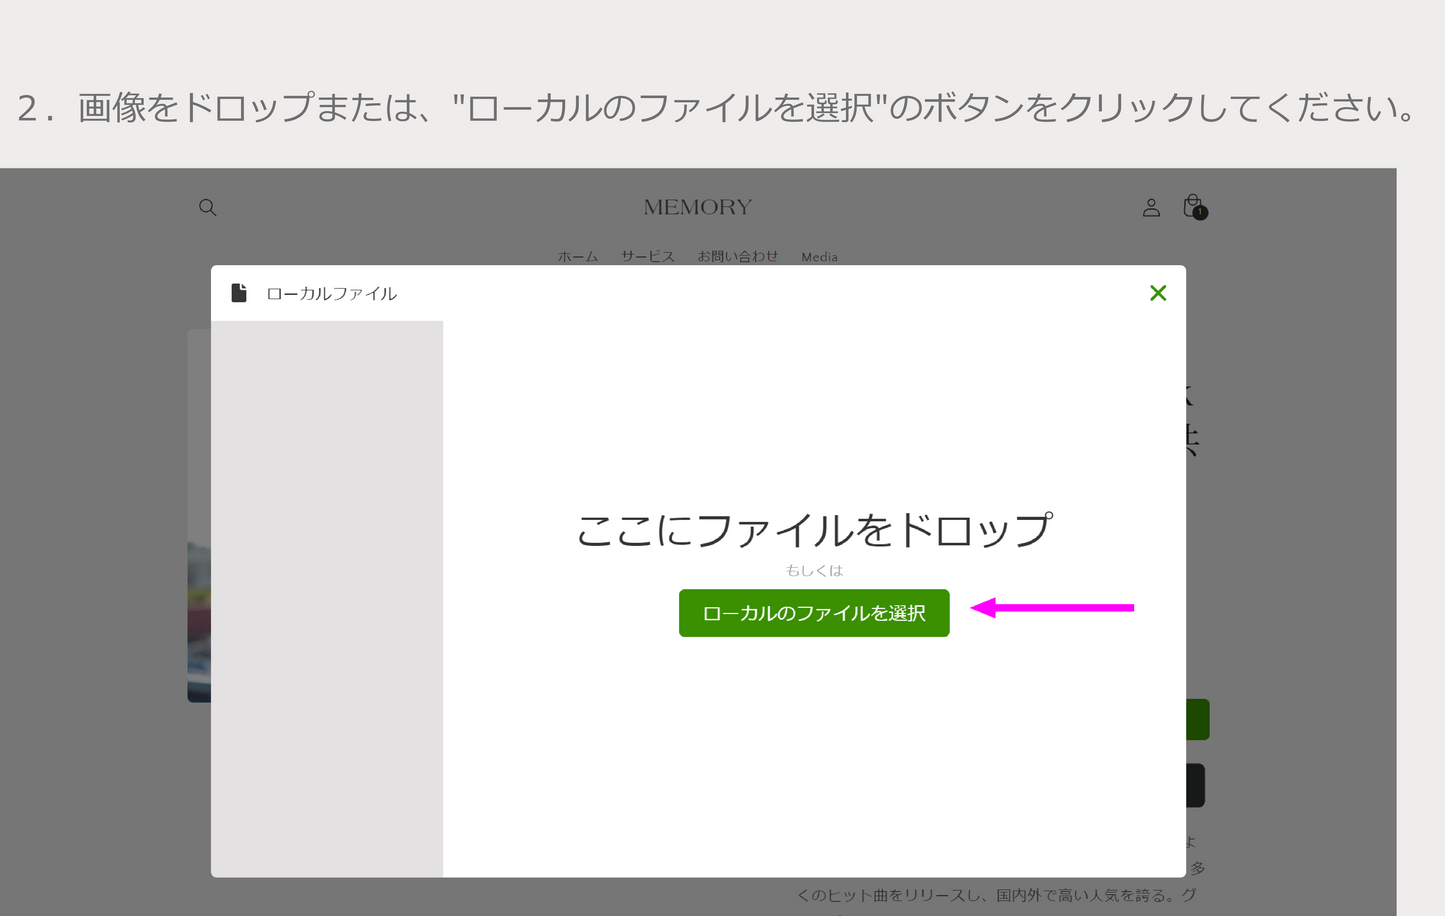Open the Media menu item
This screenshot has height=916, width=1445.
click(819, 257)
